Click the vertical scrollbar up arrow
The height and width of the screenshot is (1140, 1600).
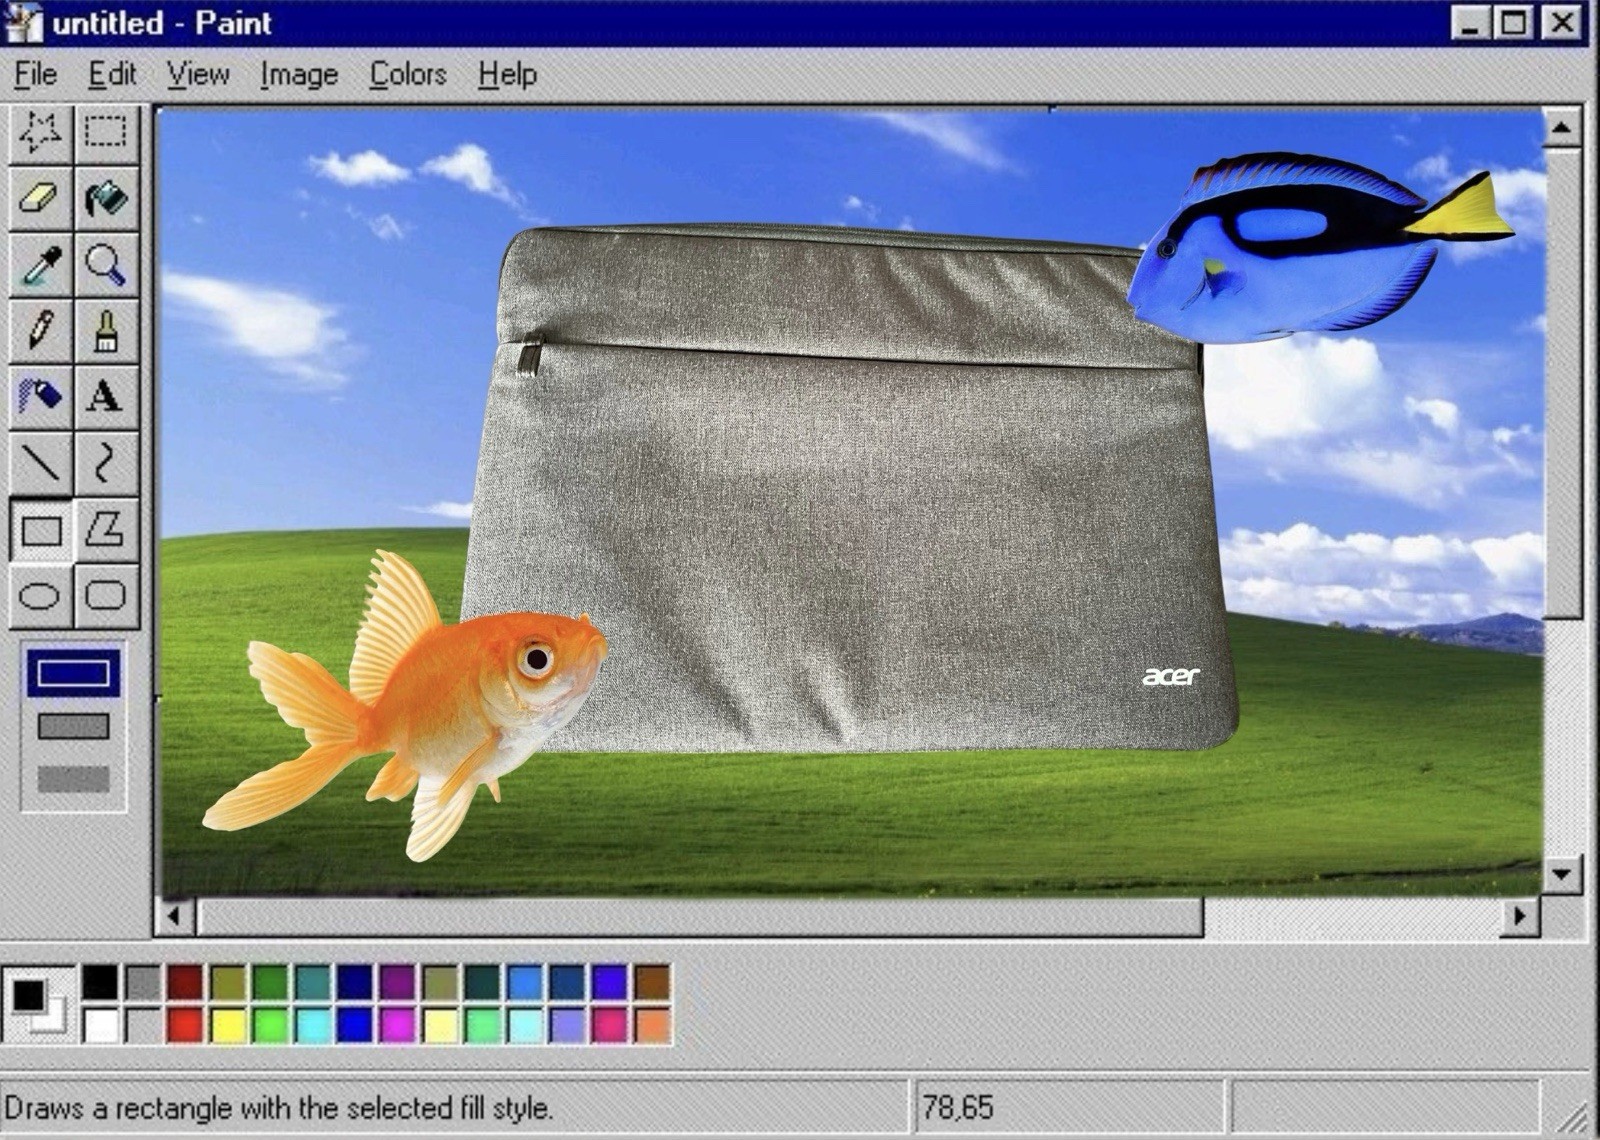pyautogui.click(x=1561, y=127)
